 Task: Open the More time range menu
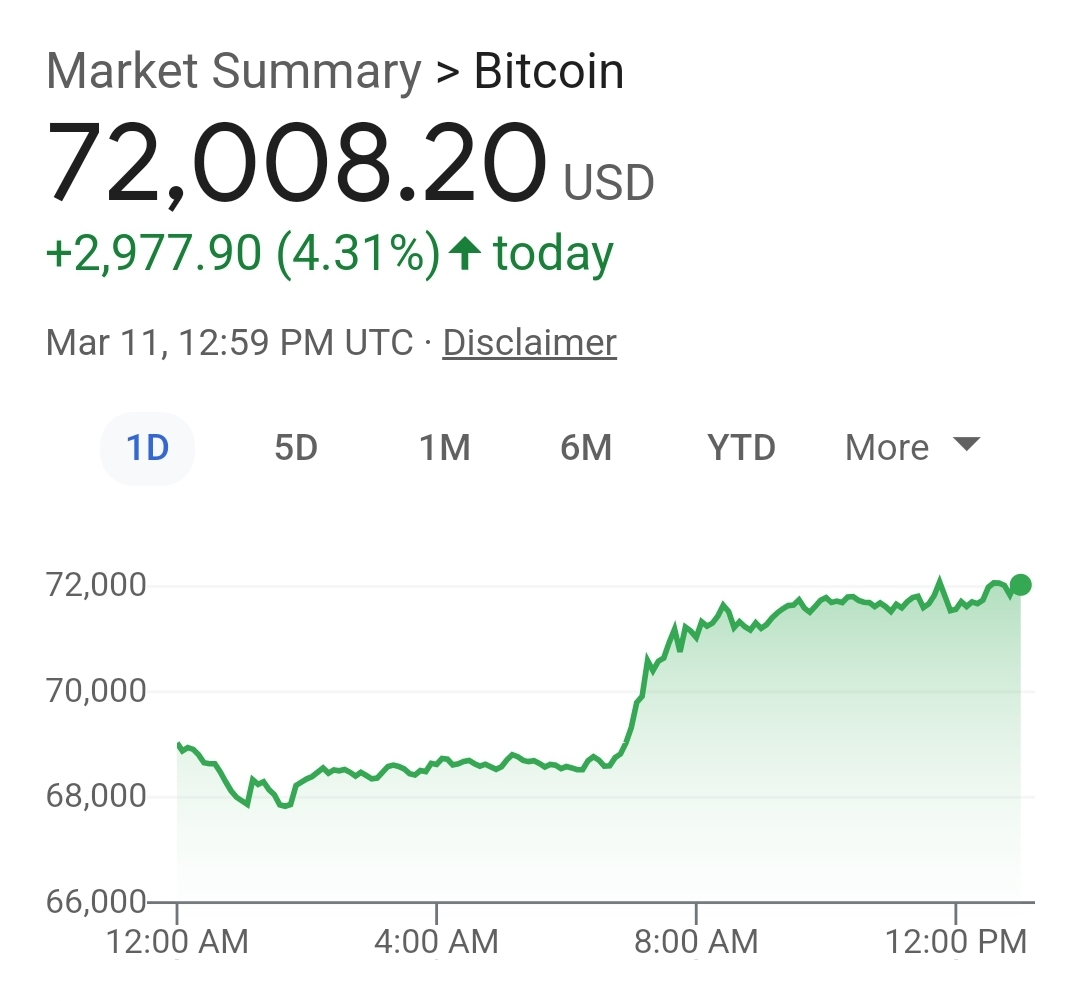pos(888,448)
